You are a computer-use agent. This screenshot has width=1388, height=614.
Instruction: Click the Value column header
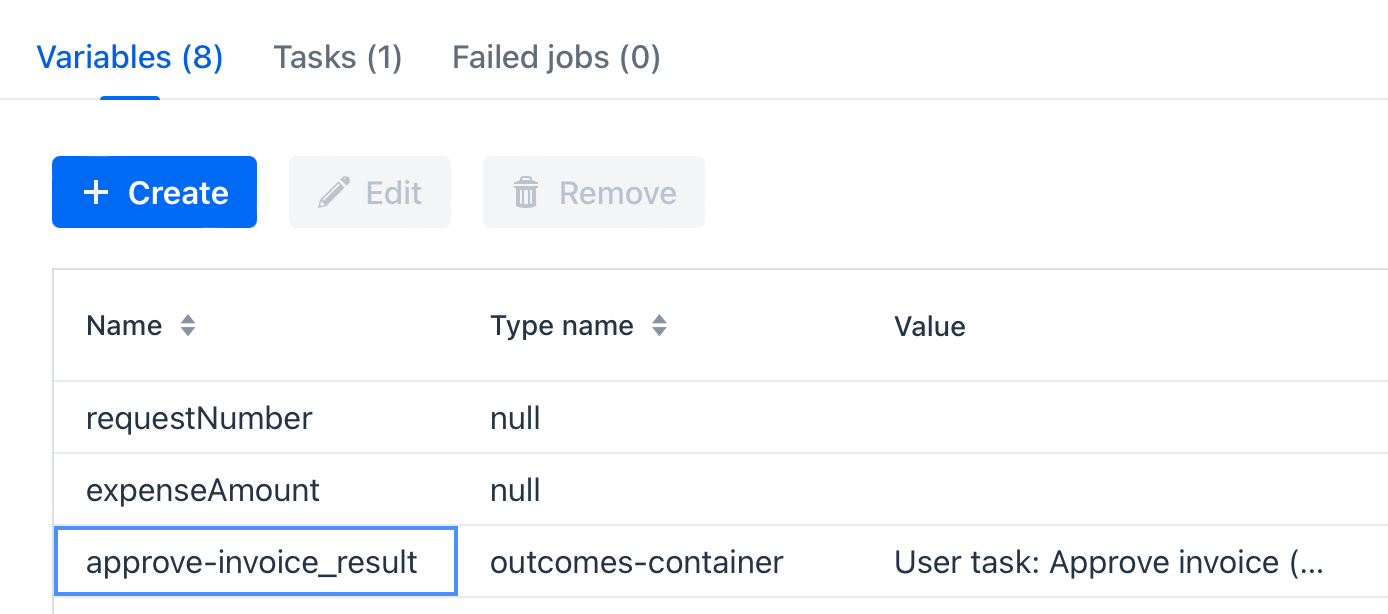click(x=930, y=326)
